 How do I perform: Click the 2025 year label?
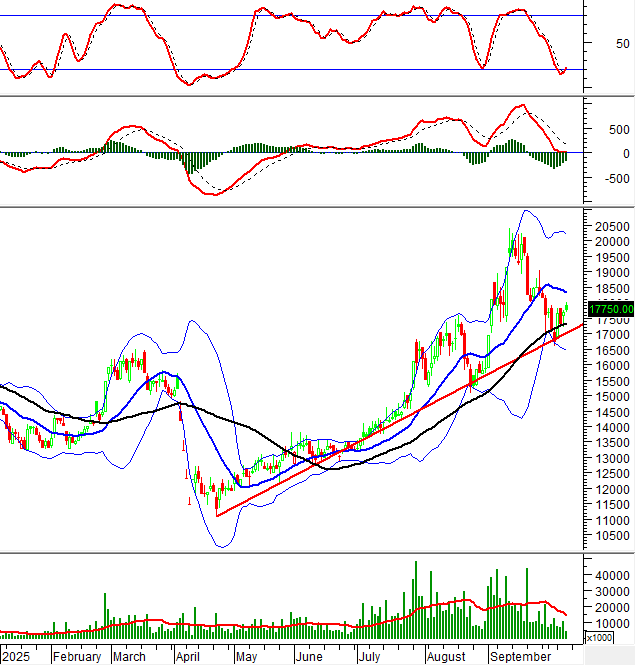pos(16,657)
